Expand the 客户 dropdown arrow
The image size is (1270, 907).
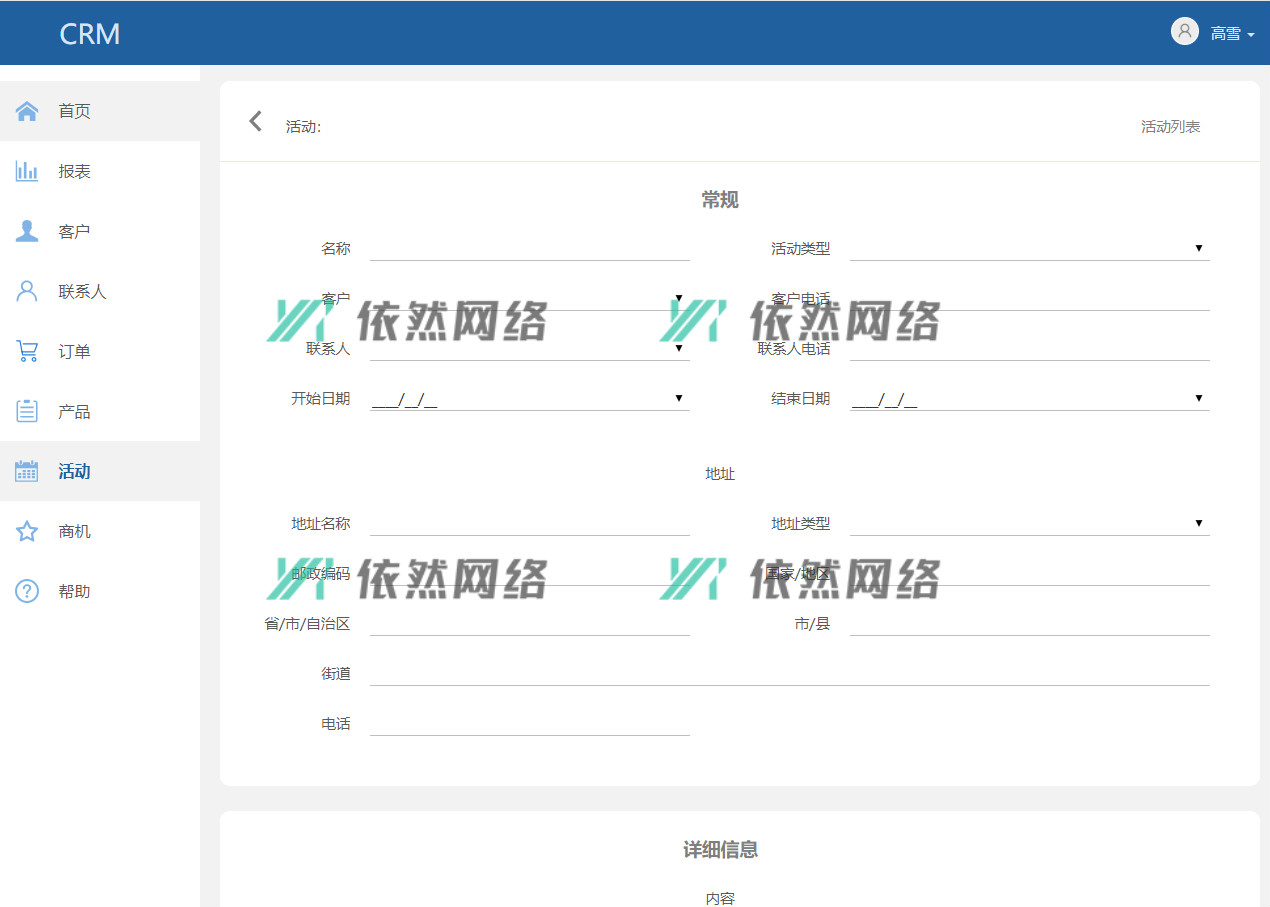tap(678, 298)
